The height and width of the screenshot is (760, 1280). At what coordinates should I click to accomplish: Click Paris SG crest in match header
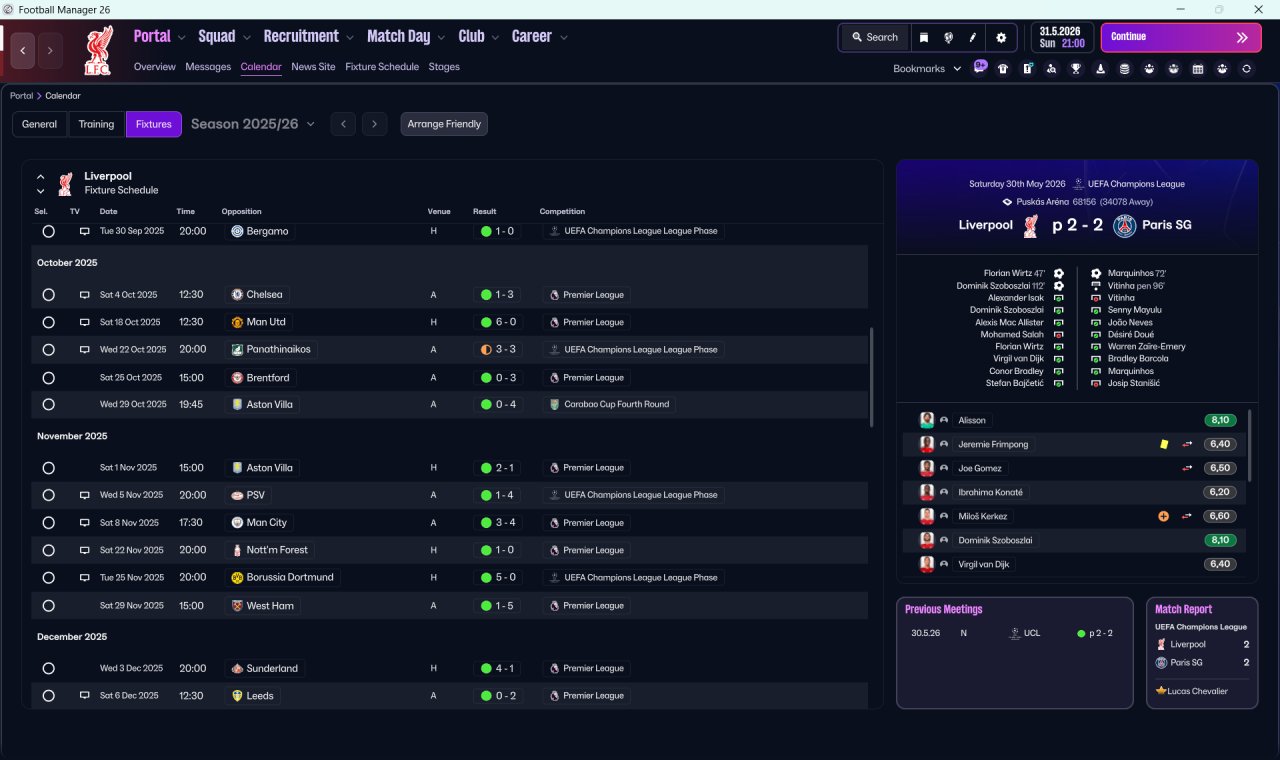(1126, 225)
